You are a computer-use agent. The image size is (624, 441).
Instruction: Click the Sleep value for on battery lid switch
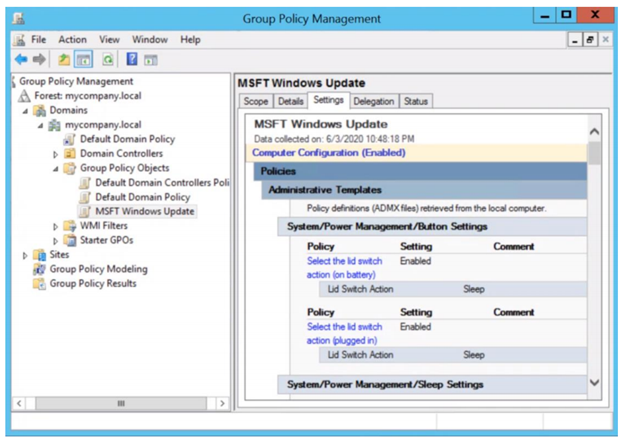tap(474, 289)
